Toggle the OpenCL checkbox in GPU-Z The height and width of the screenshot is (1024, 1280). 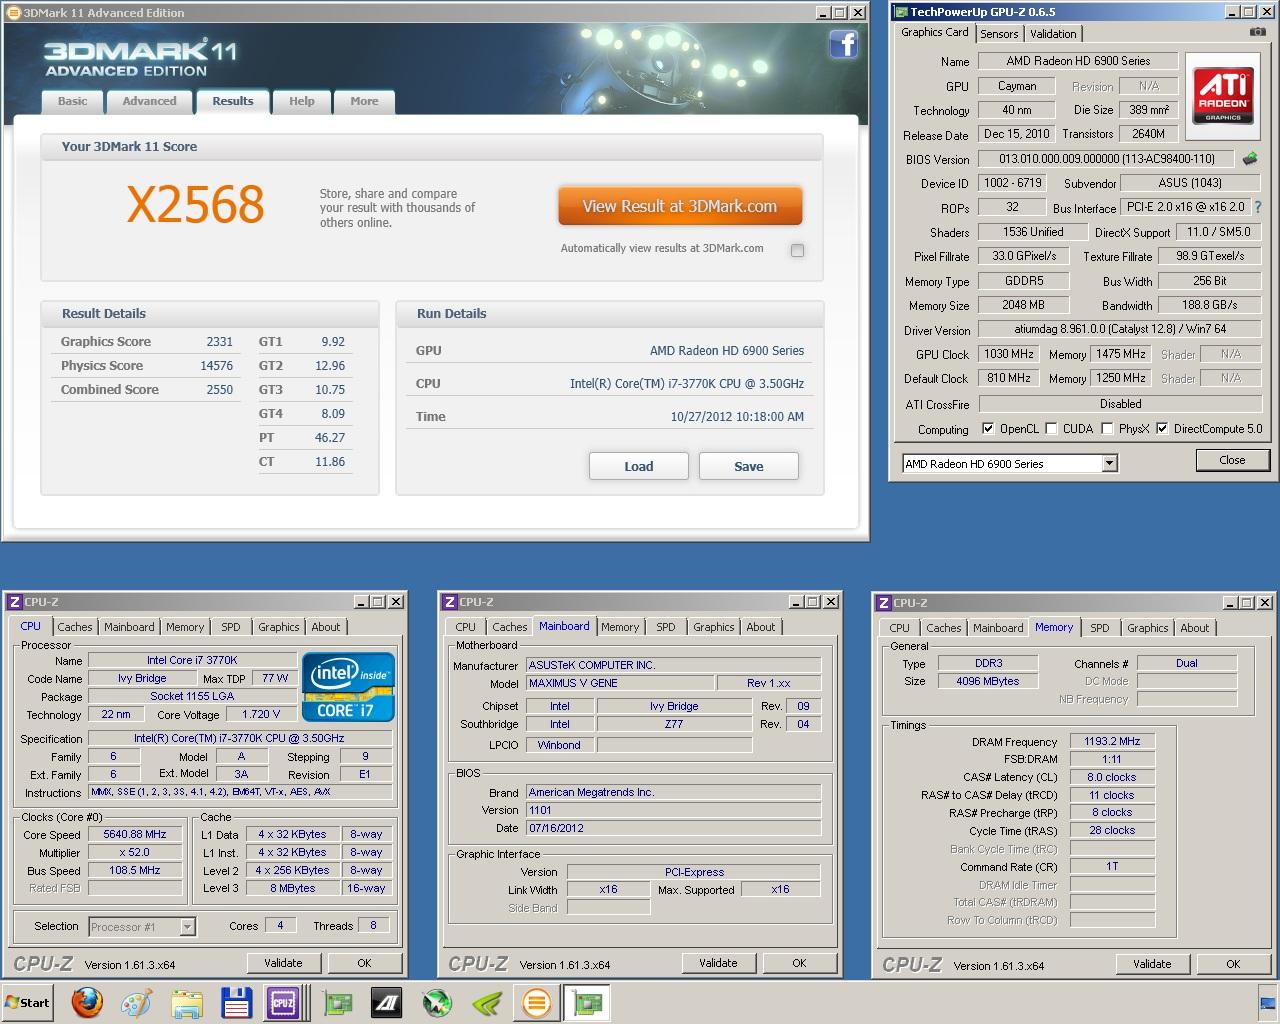pos(988,429)
